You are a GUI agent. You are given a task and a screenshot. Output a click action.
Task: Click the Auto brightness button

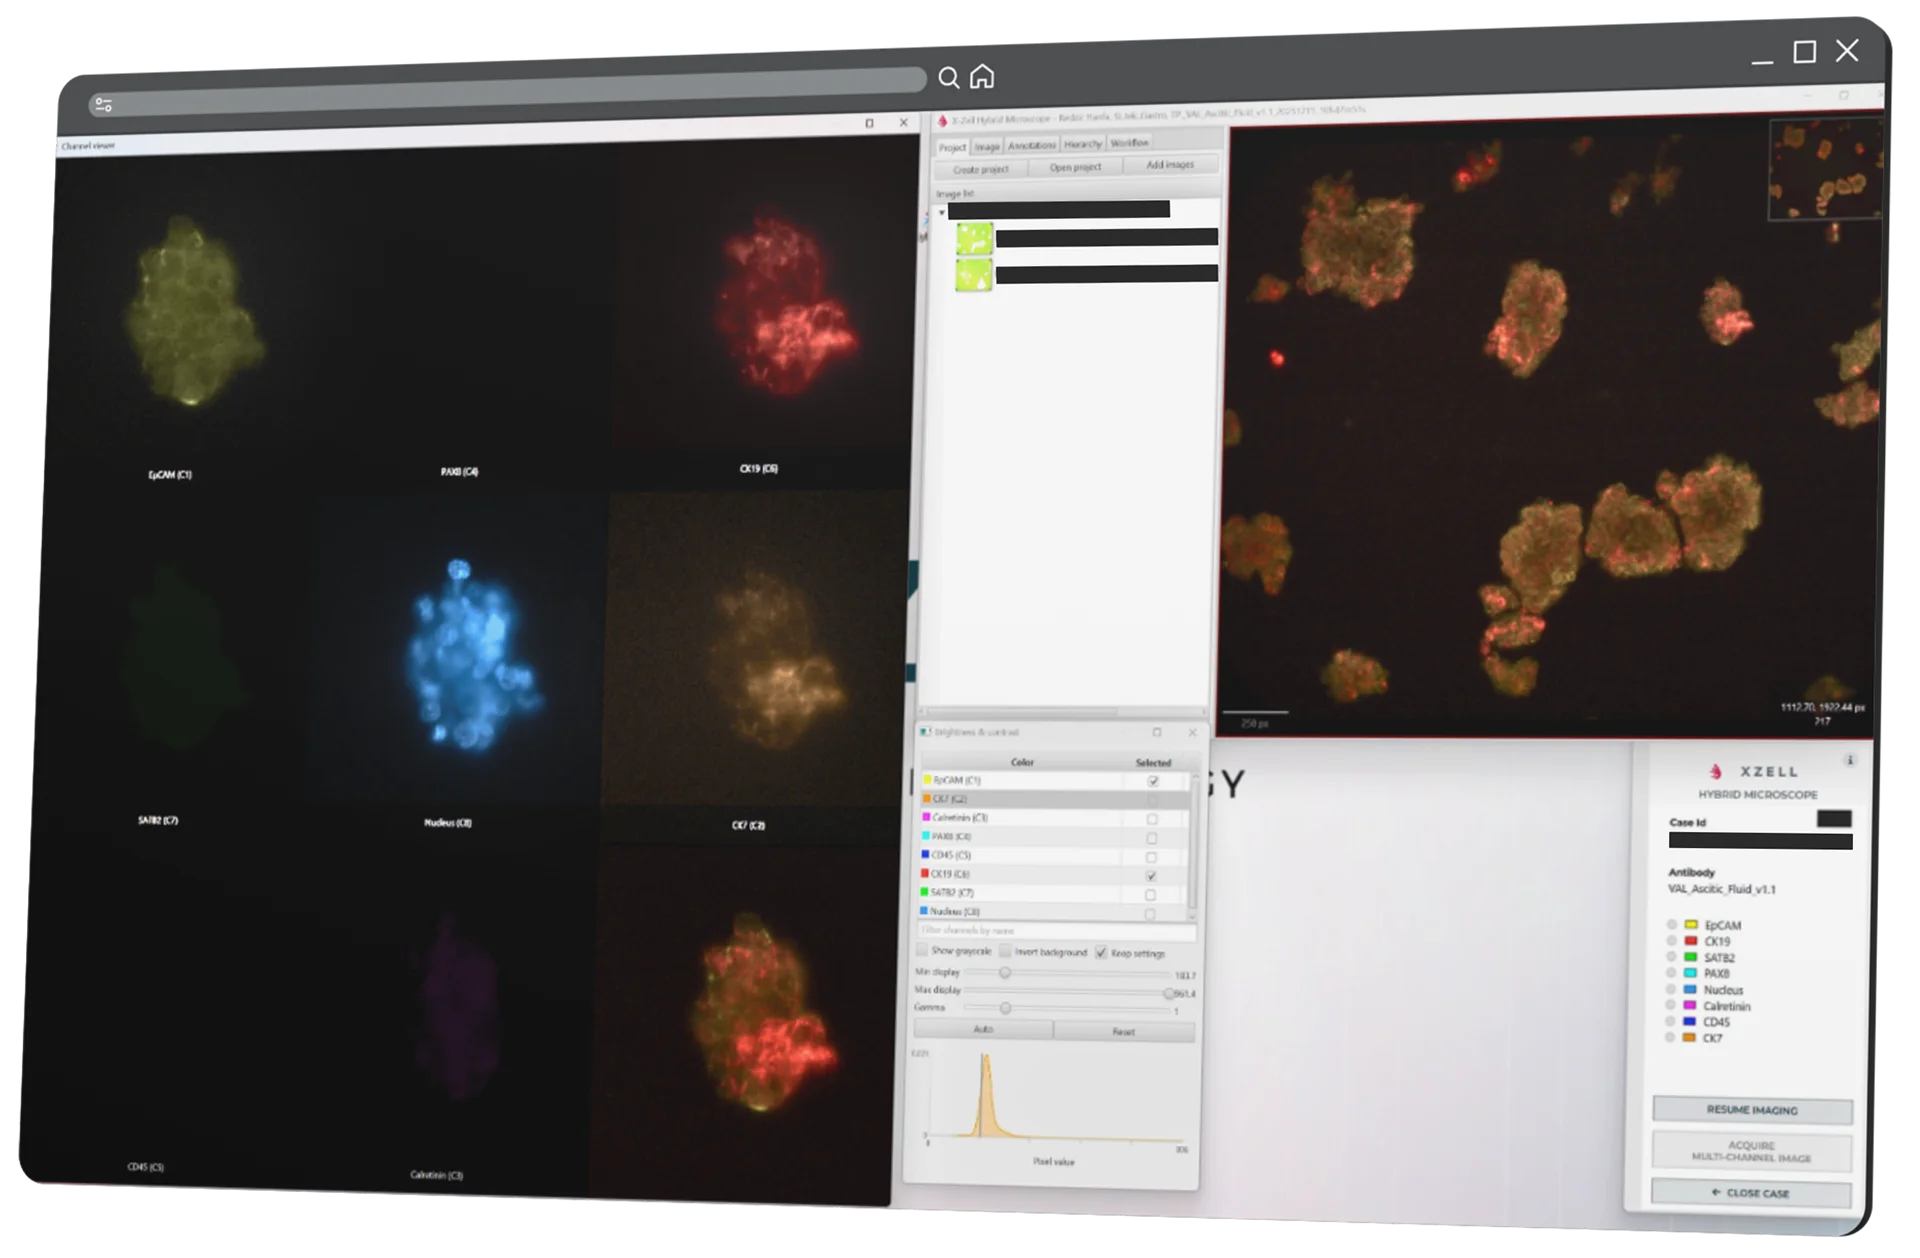point(983,1029)
